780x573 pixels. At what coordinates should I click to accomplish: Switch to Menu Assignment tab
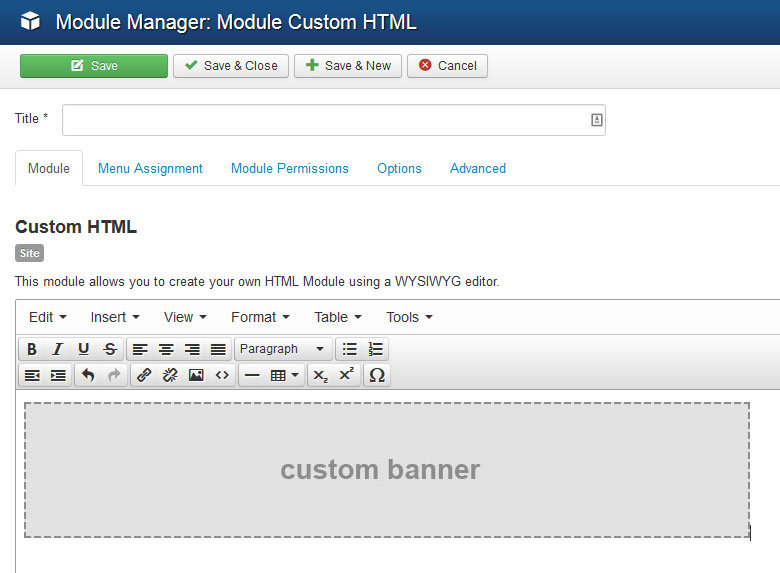(x=150, y=169)
